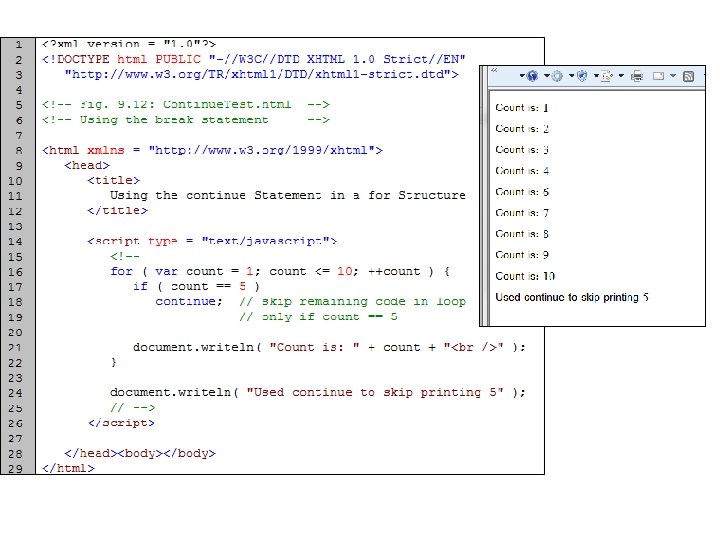Click the "<head>" tag on line 9
Screen dimensions: 720x540
point(87,165)
